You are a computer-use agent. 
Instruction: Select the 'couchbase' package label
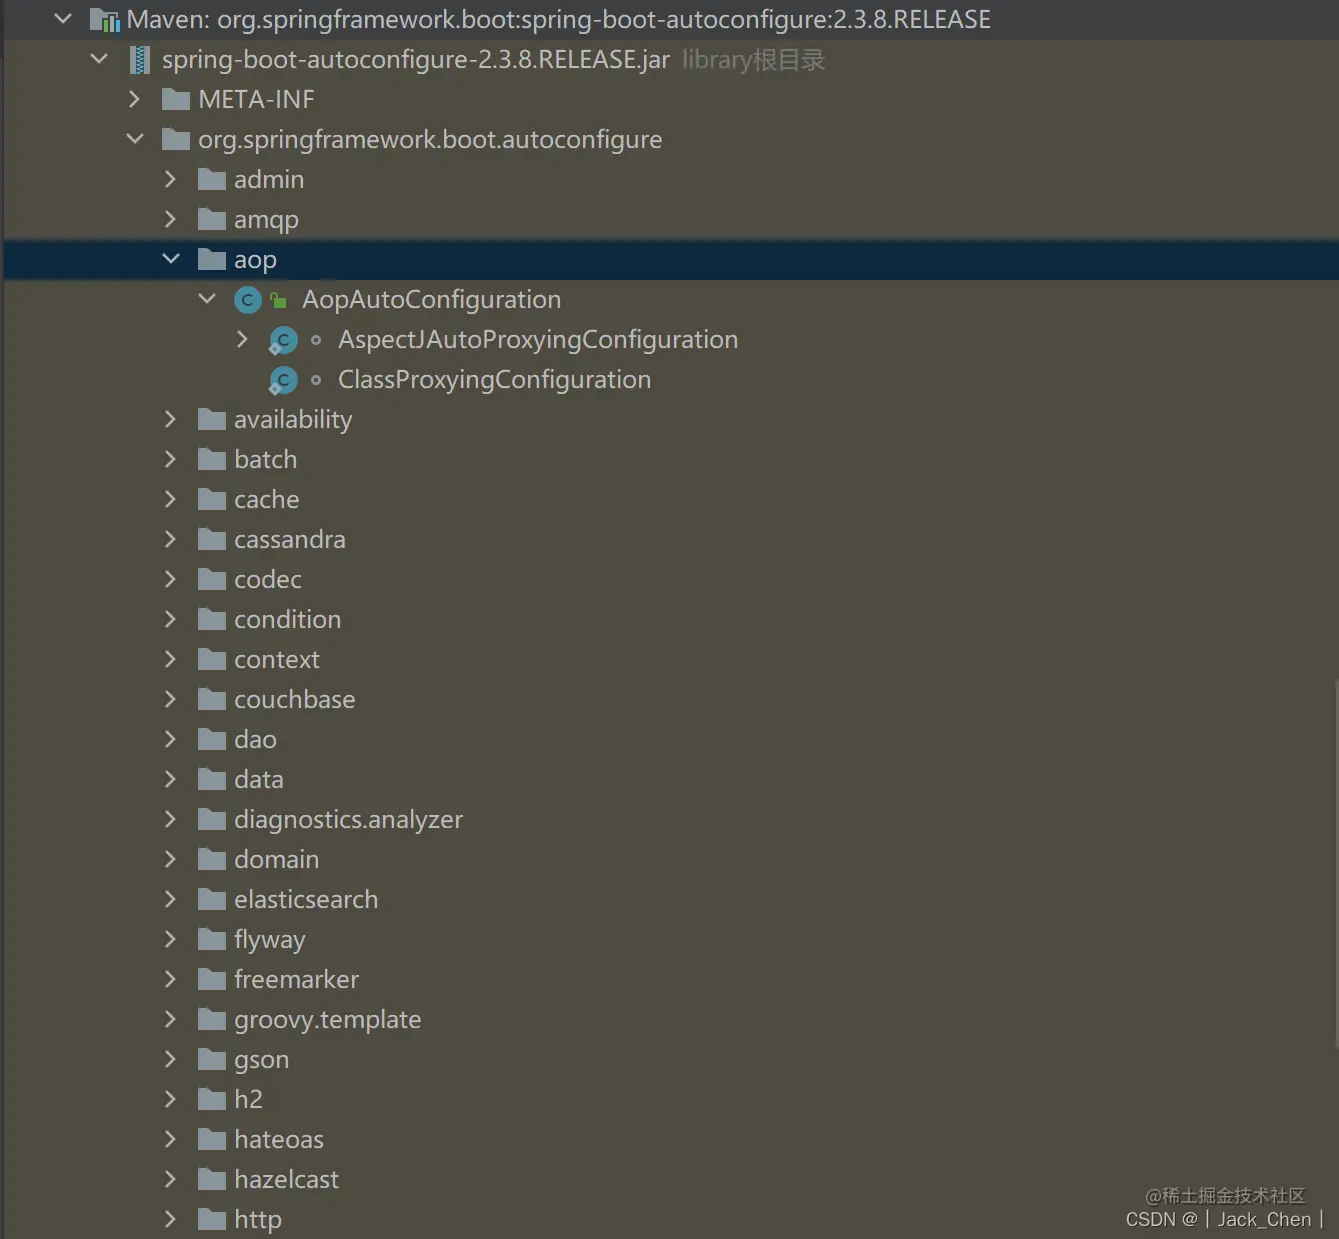294,699
